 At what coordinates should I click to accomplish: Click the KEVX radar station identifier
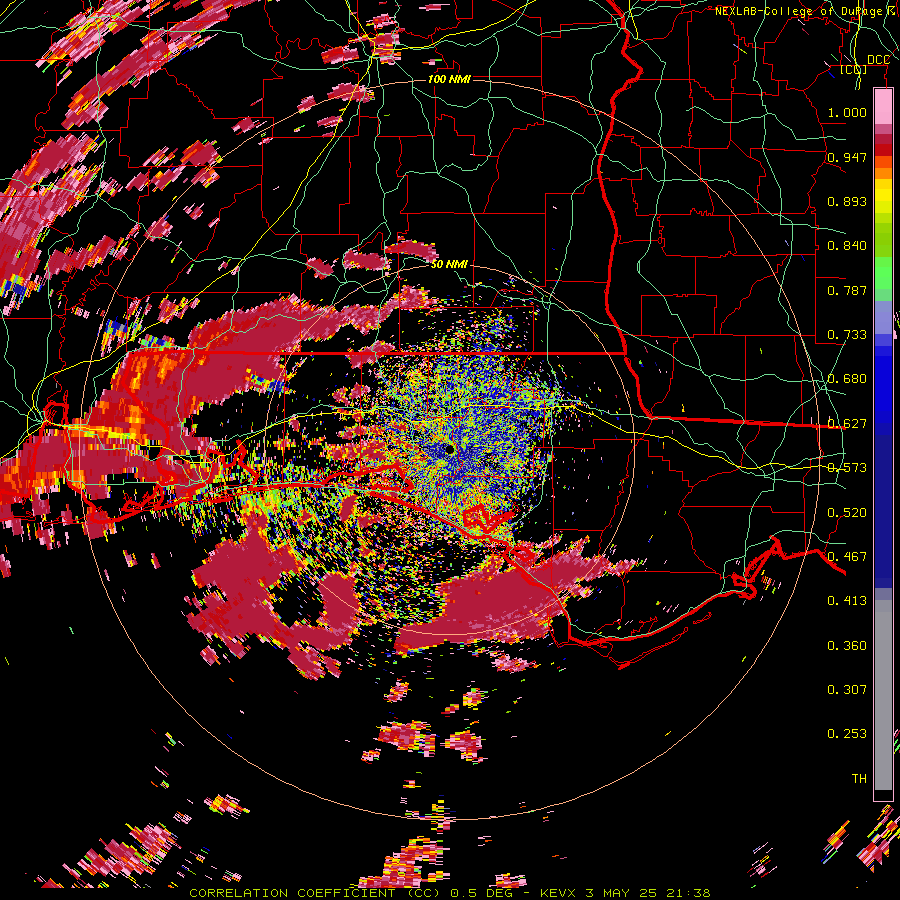coord(559,893)
